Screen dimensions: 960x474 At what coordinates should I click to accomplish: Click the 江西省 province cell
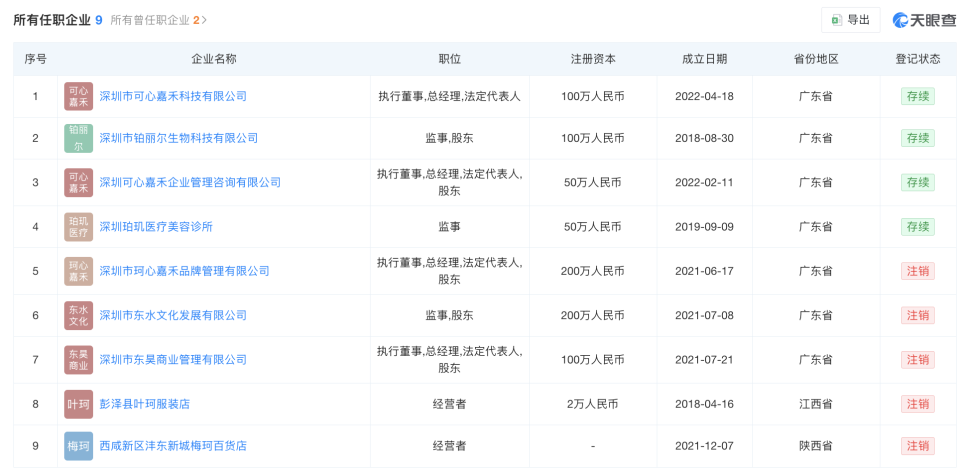point(816,404)
